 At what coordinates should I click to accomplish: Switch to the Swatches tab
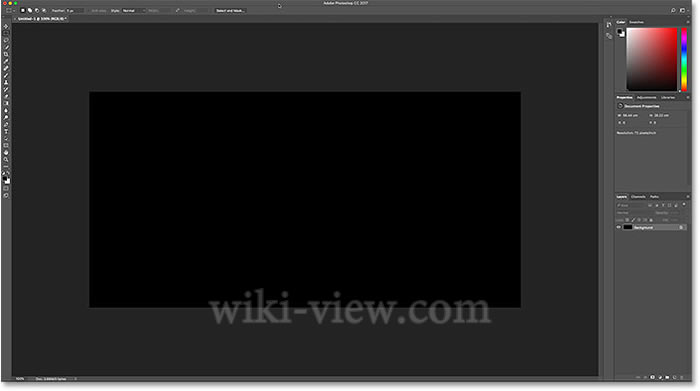[636, 22]
